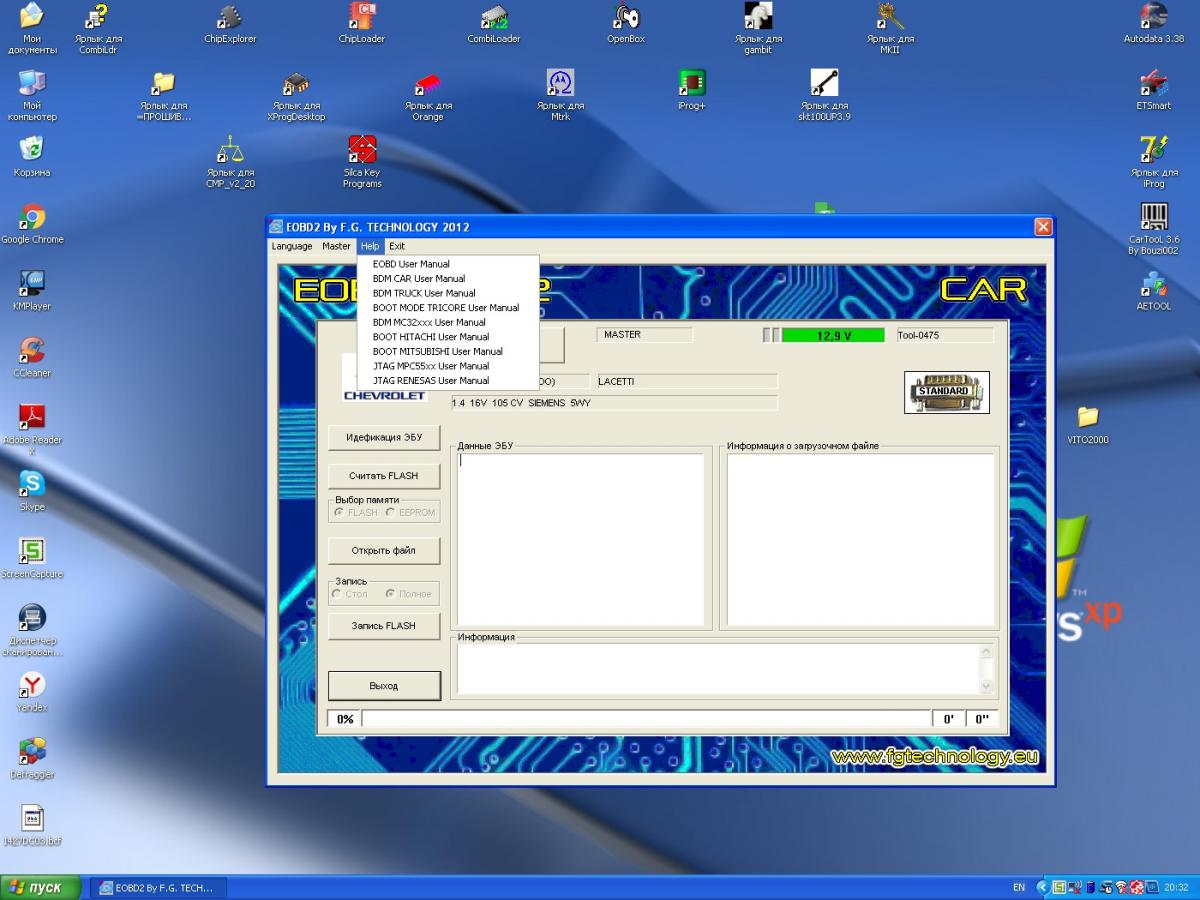Open Корзина recycle bin
Image resolution: width=1200 pixels, height=900 pixels.
(32, 157)
